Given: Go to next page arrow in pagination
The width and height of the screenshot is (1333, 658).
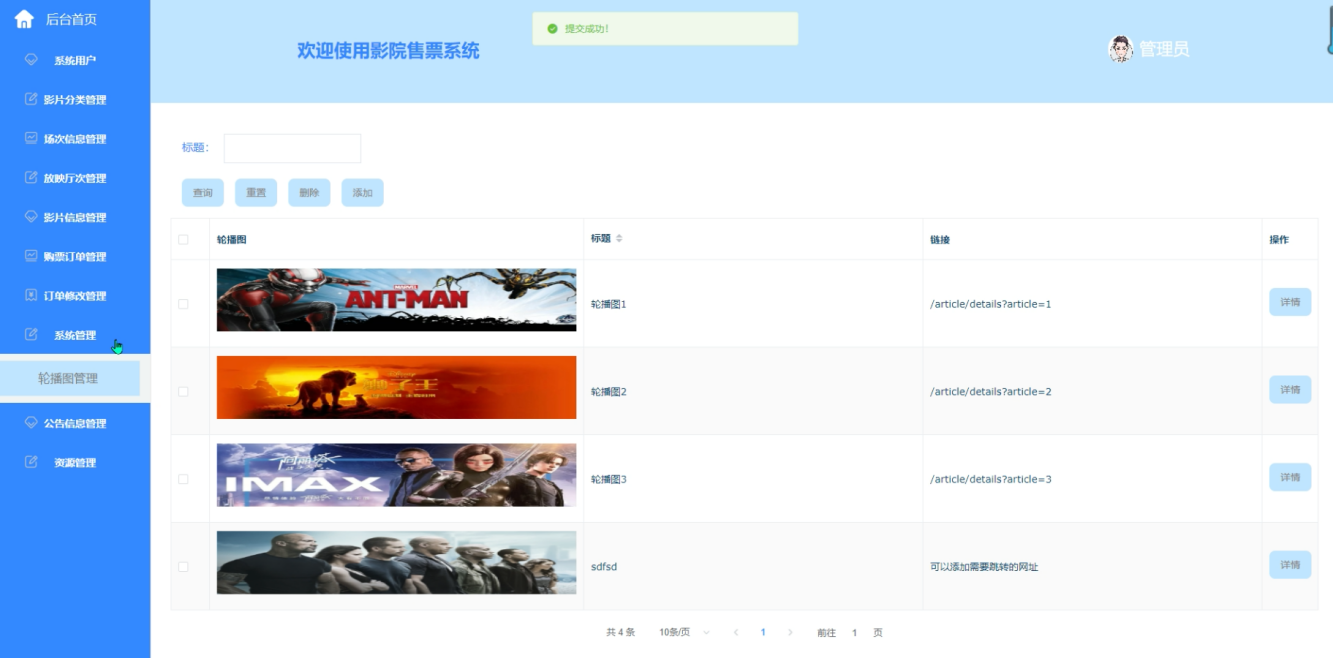Looking at the screenshot, I should [790, 632].
